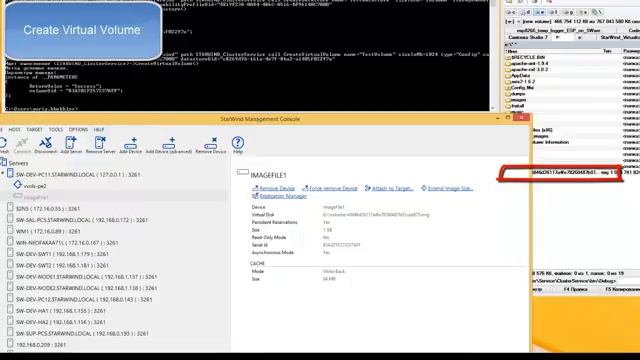
Task: Select dumps folder in file manager
Action: [x=518, y=94]
